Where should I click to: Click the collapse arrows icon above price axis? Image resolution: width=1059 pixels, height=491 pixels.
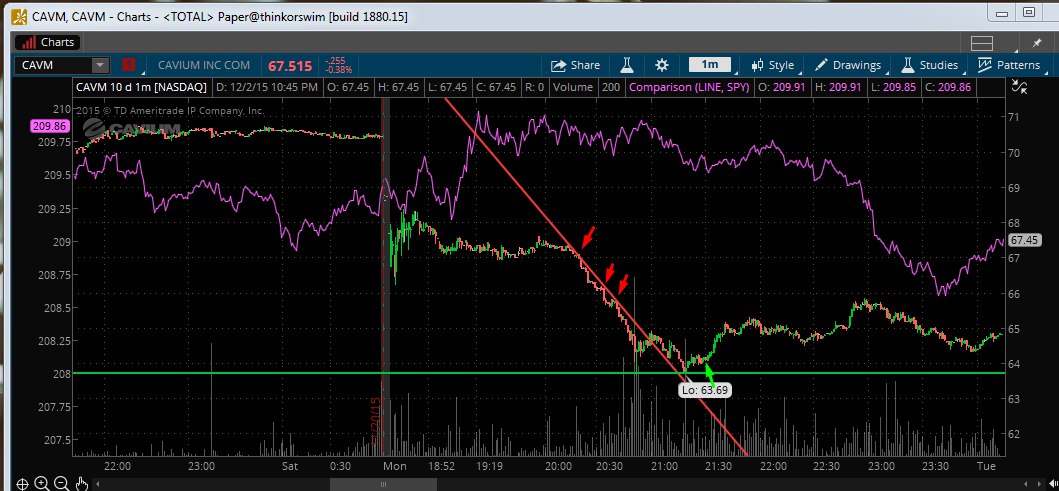click(1019, 86)
